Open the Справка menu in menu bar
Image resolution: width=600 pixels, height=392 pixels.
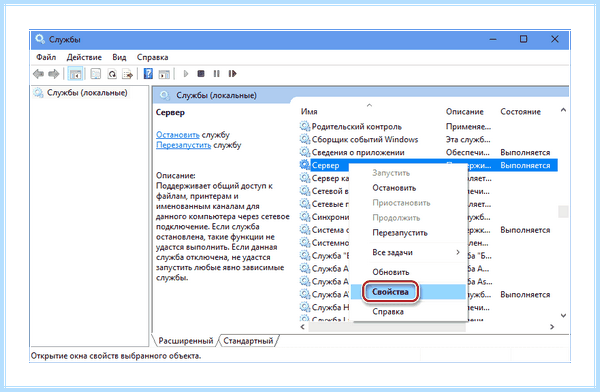point(153,57)
